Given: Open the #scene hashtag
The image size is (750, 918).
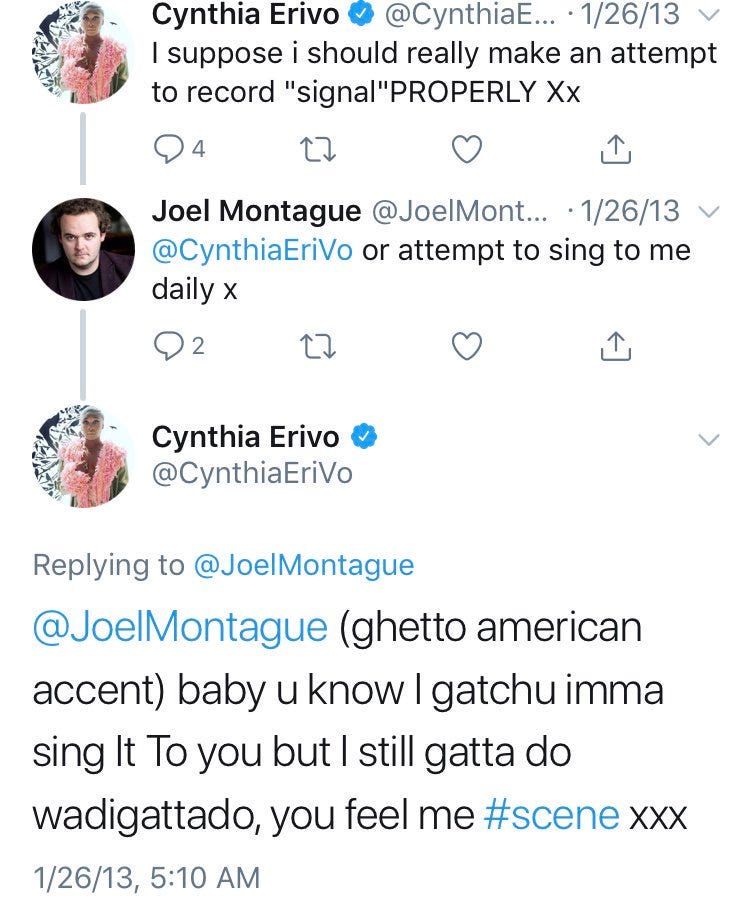Looking at the screenshot, I should (x=551, y=815).
